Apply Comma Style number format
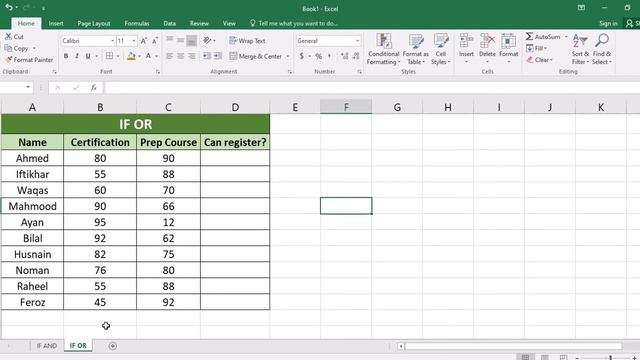This screenshot has width=640, height=360. click(x=329, y=56)
